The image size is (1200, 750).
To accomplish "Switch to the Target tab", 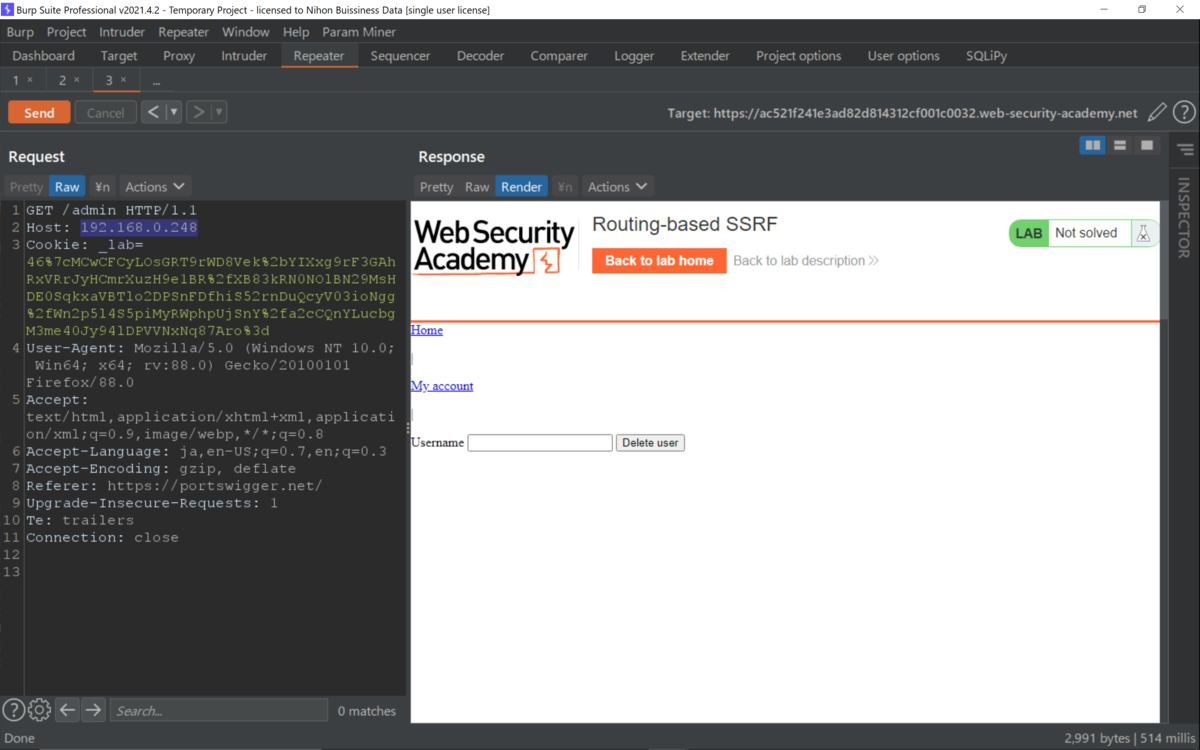I will coord(119,56).
